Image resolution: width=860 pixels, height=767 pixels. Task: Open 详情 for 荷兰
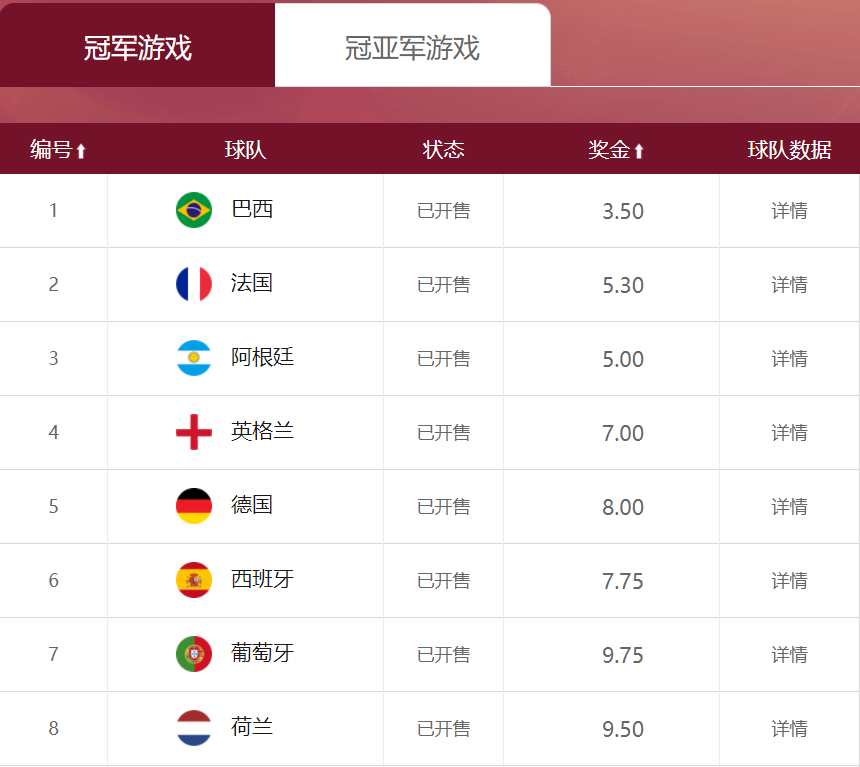pyautogui.click(x=789, y=729)
